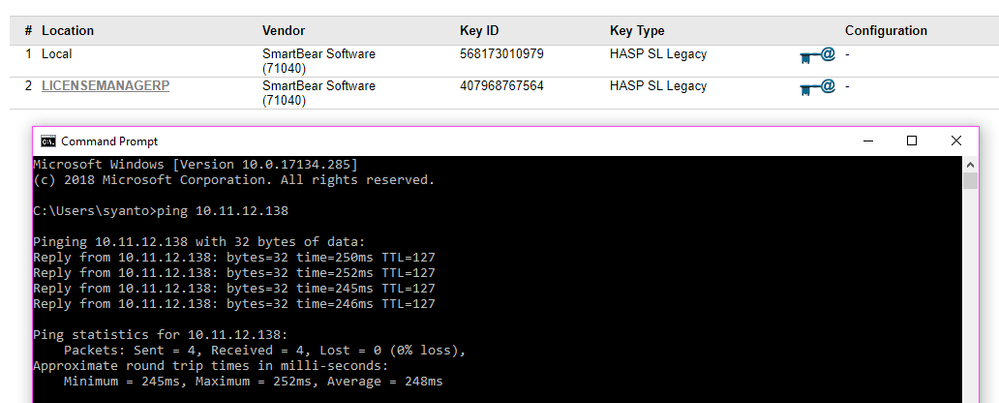The image size is (999, 403).
Task: Click the Vendor column header
Action: 283,31
